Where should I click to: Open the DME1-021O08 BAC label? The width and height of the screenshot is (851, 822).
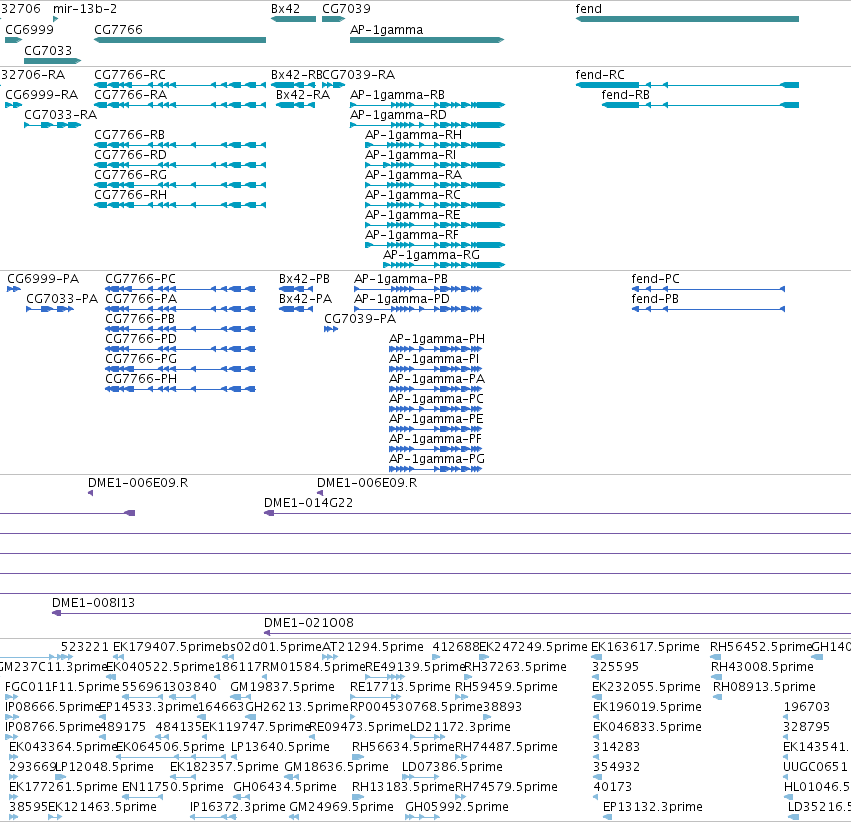pyautogui.click(x=309, y=623)
